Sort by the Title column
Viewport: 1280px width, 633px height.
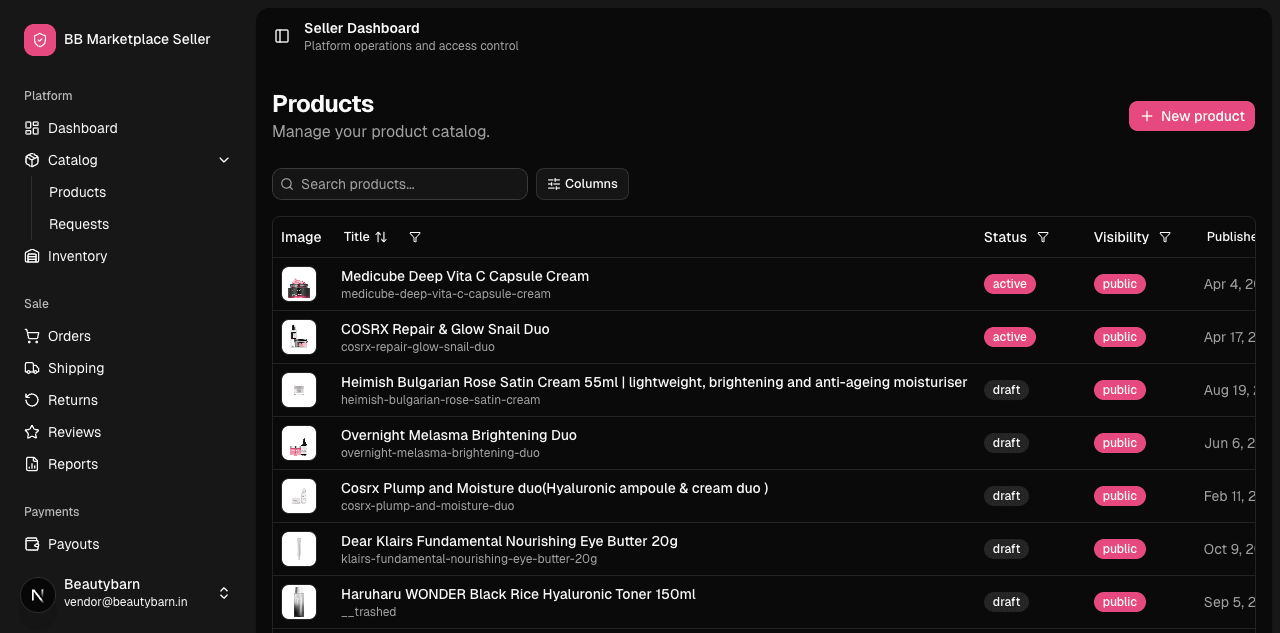click(x=365, y=237)
